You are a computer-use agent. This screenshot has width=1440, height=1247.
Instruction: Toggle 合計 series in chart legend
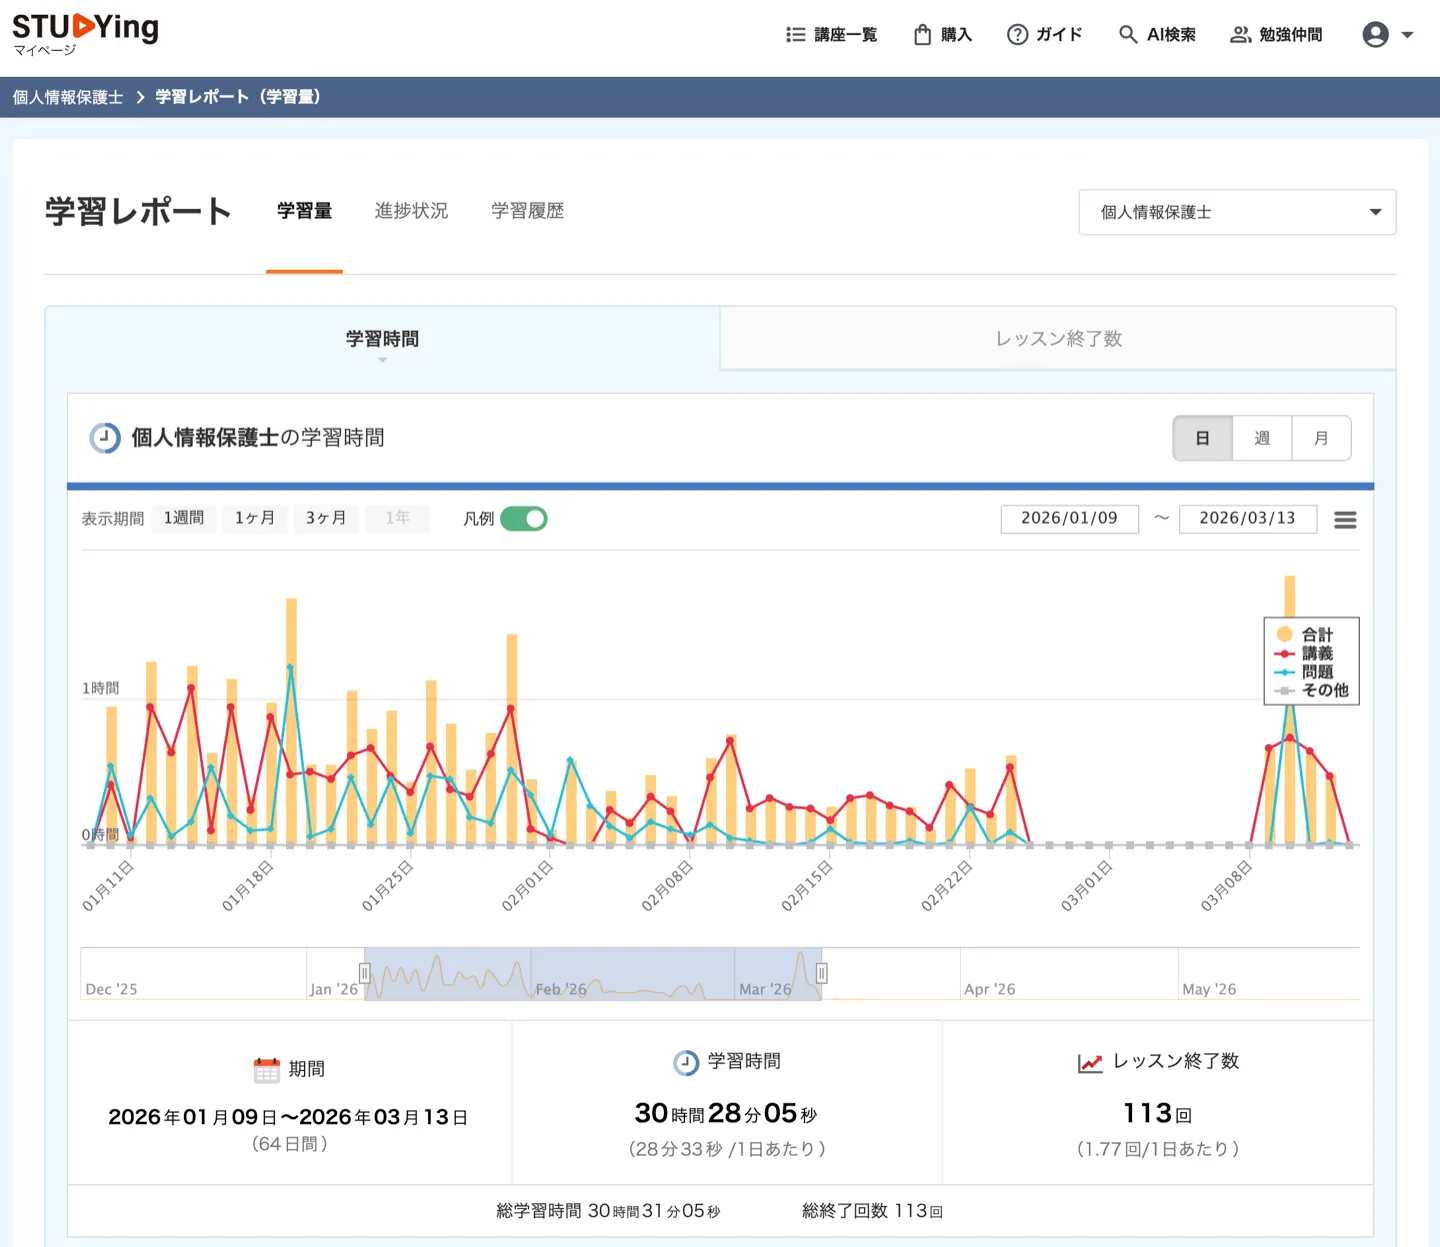[x=1305, y=634]
